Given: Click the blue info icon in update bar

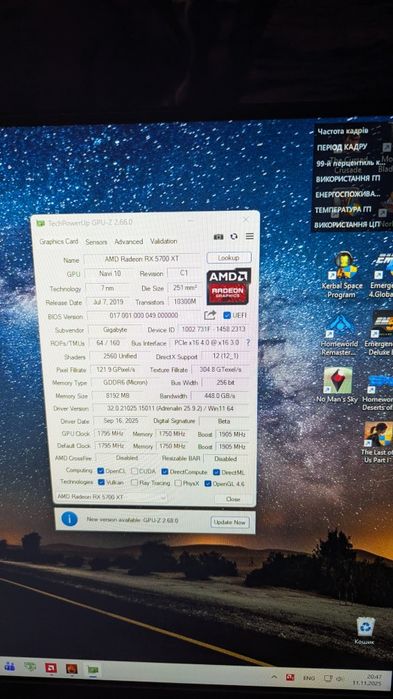Looking at the screenshot, I should pos(70,519).
